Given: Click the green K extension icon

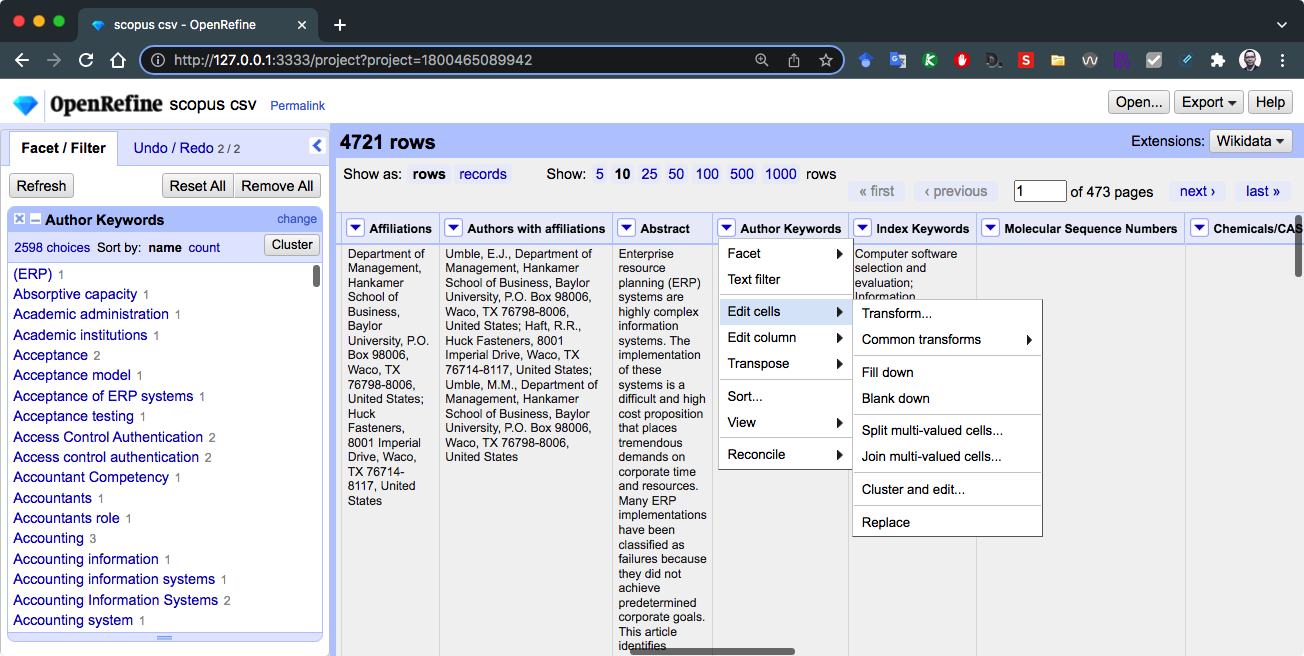Looking at the screenshot, I should click(x=930, y=60).
